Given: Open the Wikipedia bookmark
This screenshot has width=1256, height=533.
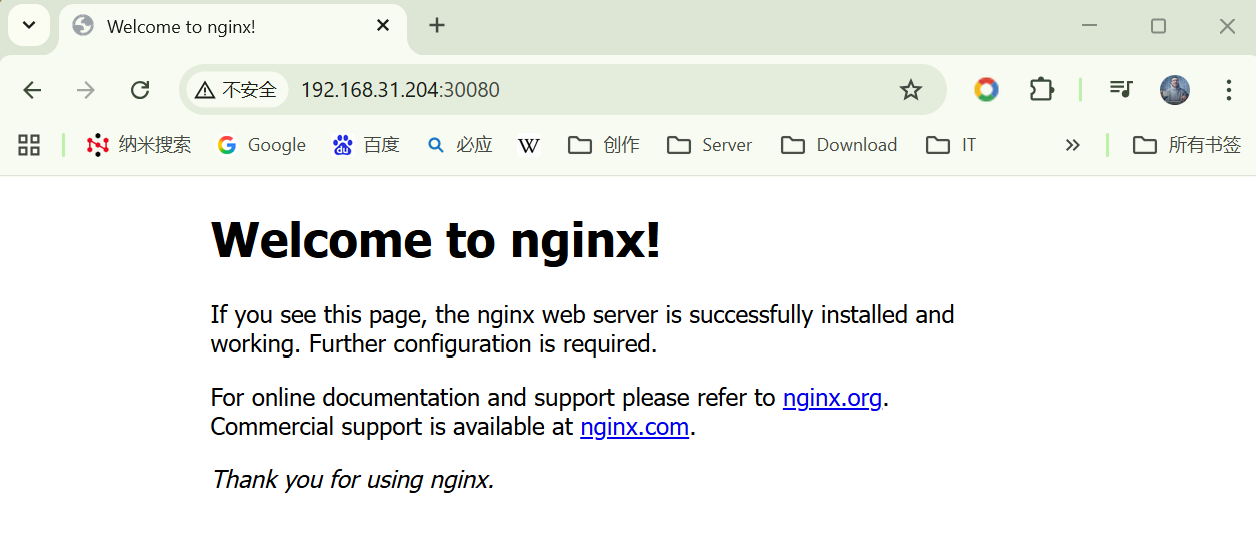Looking at the screenshot, I should click(529, 145).
